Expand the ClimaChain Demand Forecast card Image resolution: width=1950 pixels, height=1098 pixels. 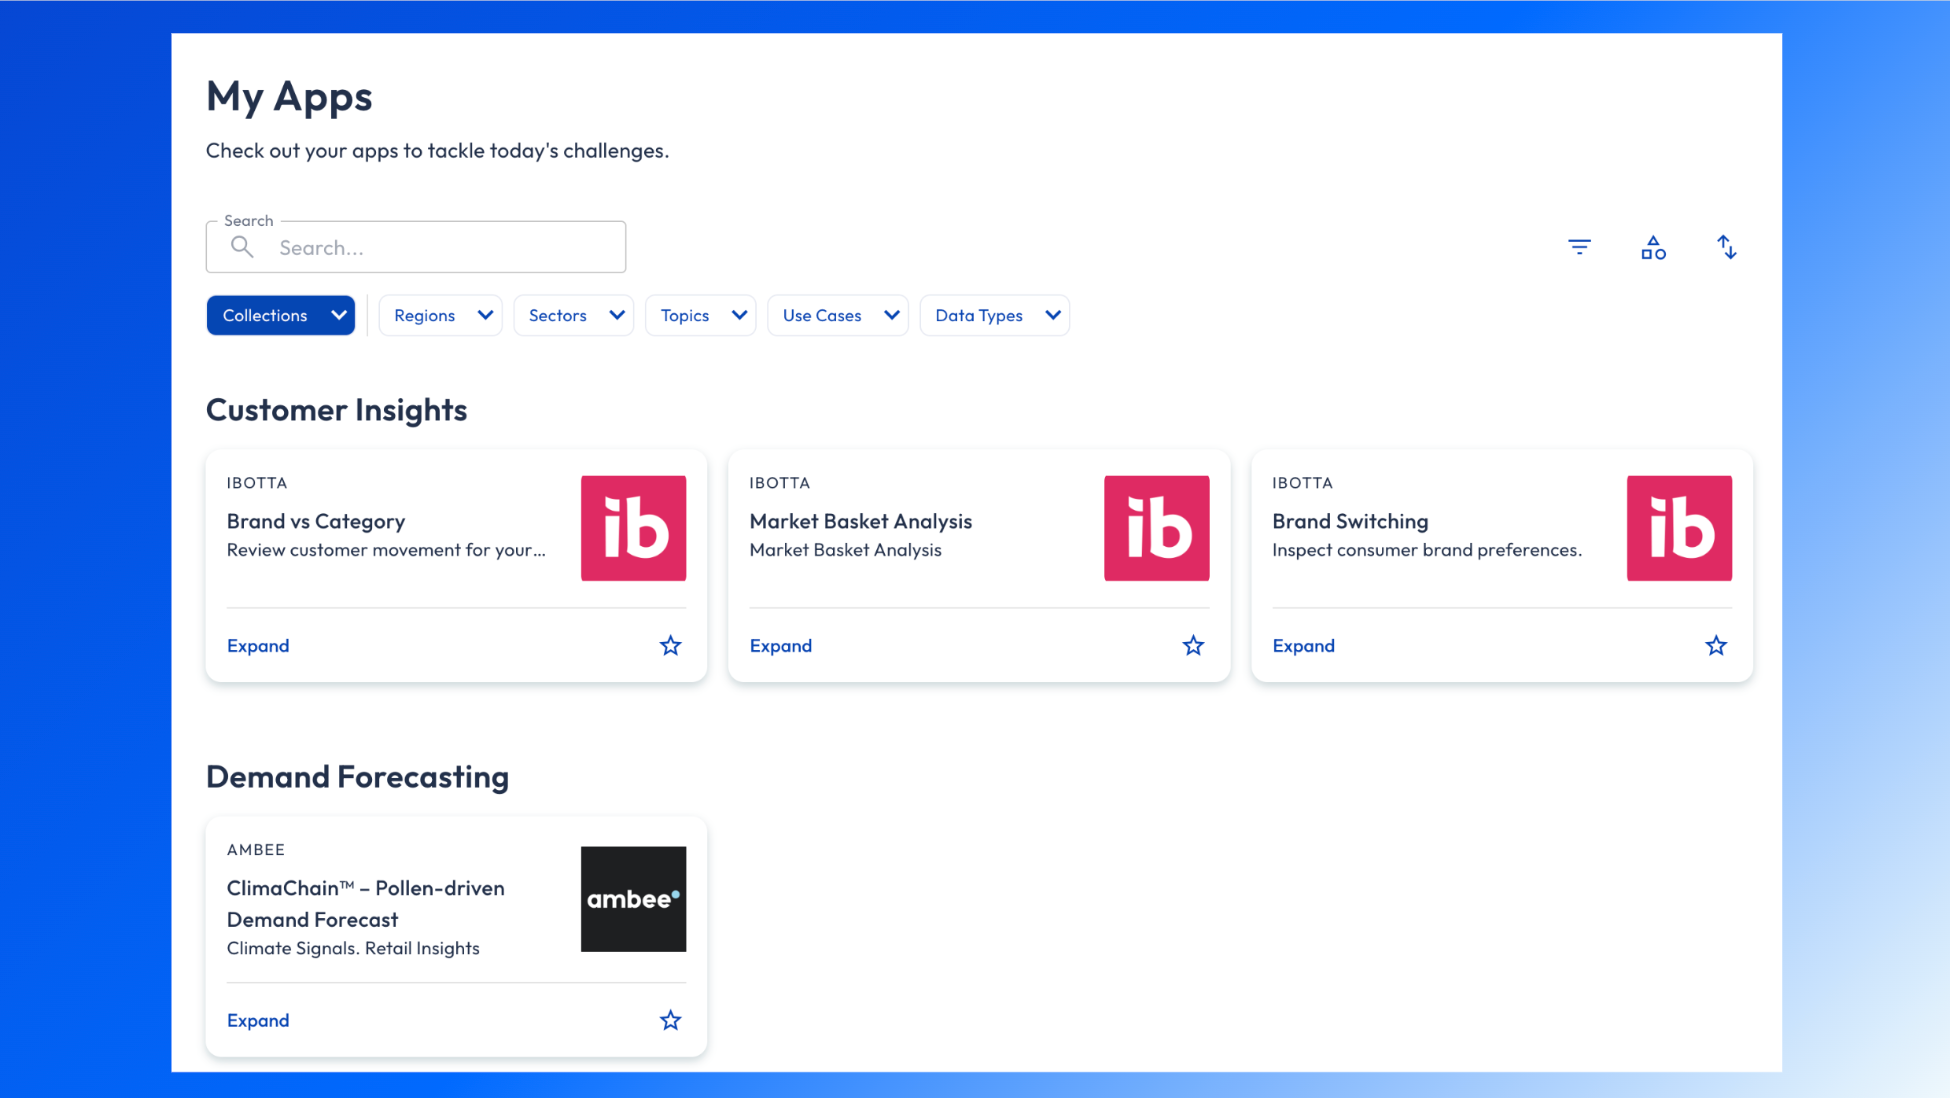pyautogui.click(x=258, y=1020)
